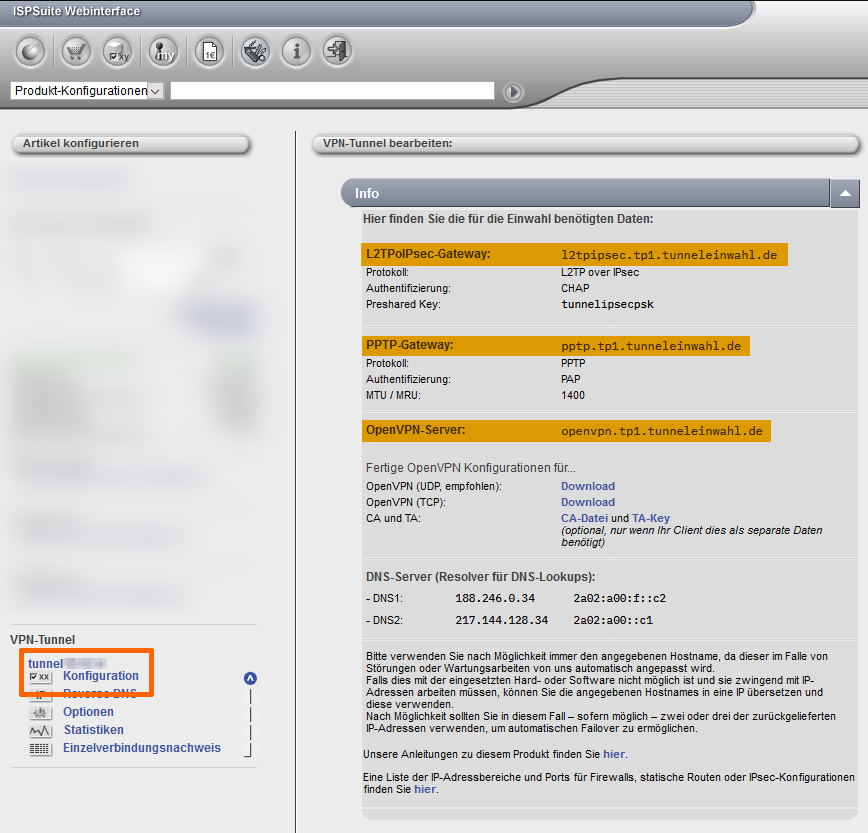
Task: Open the info 'i' toolbar icon
Action: (296, 51)
